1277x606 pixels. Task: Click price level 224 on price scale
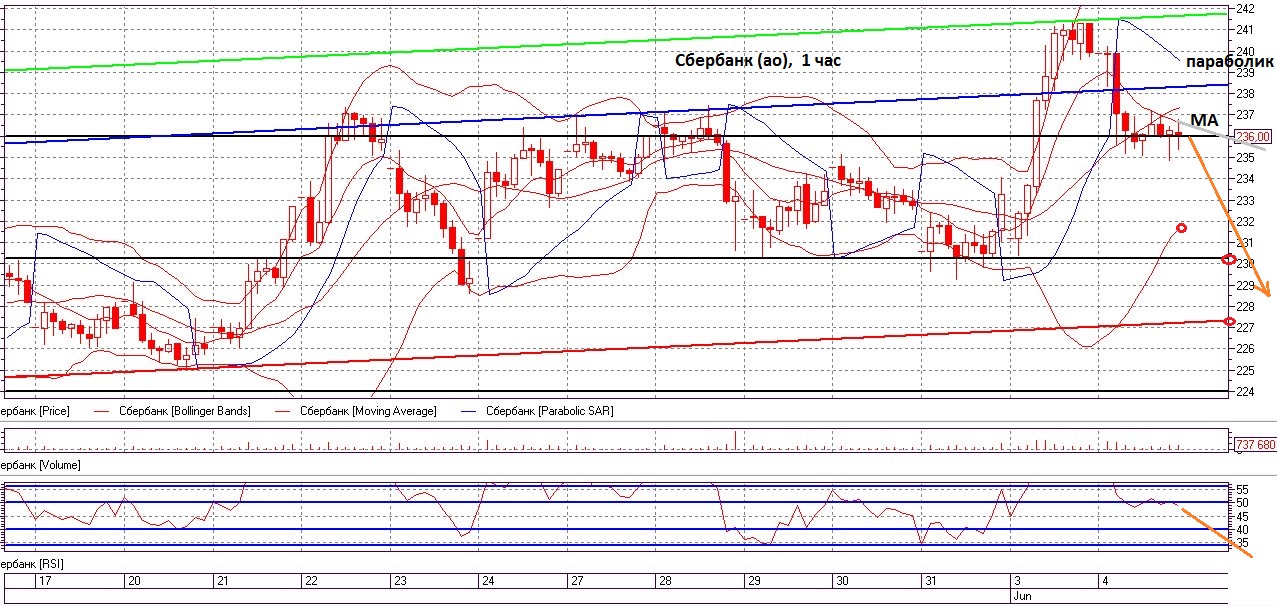click(x=1246, y=392)
